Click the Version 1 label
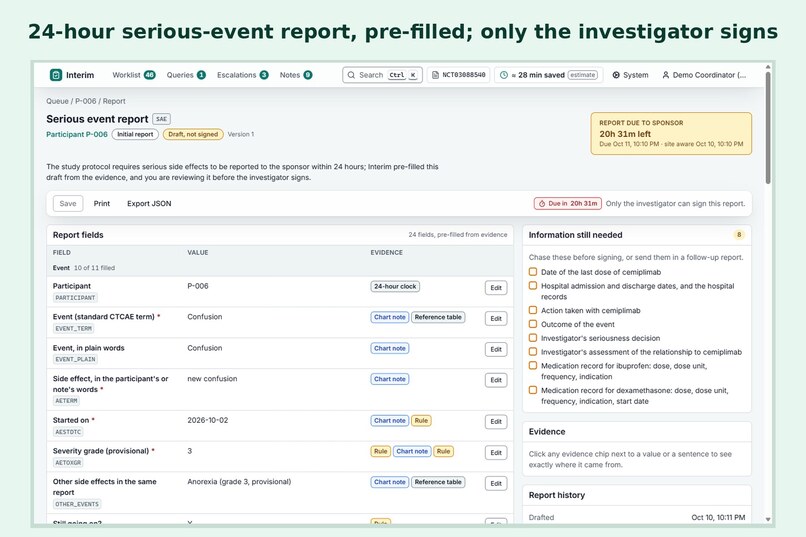Viewport: 806px width, 537px height. (x=241, y=134)
